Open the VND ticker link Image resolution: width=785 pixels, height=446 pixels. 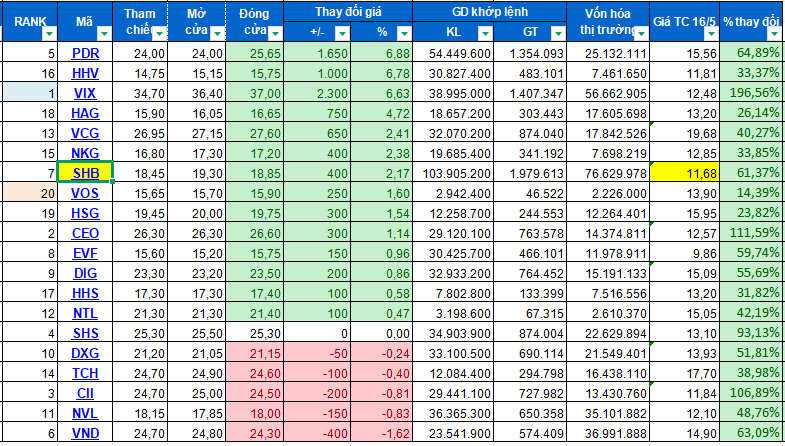pos(85,433)
